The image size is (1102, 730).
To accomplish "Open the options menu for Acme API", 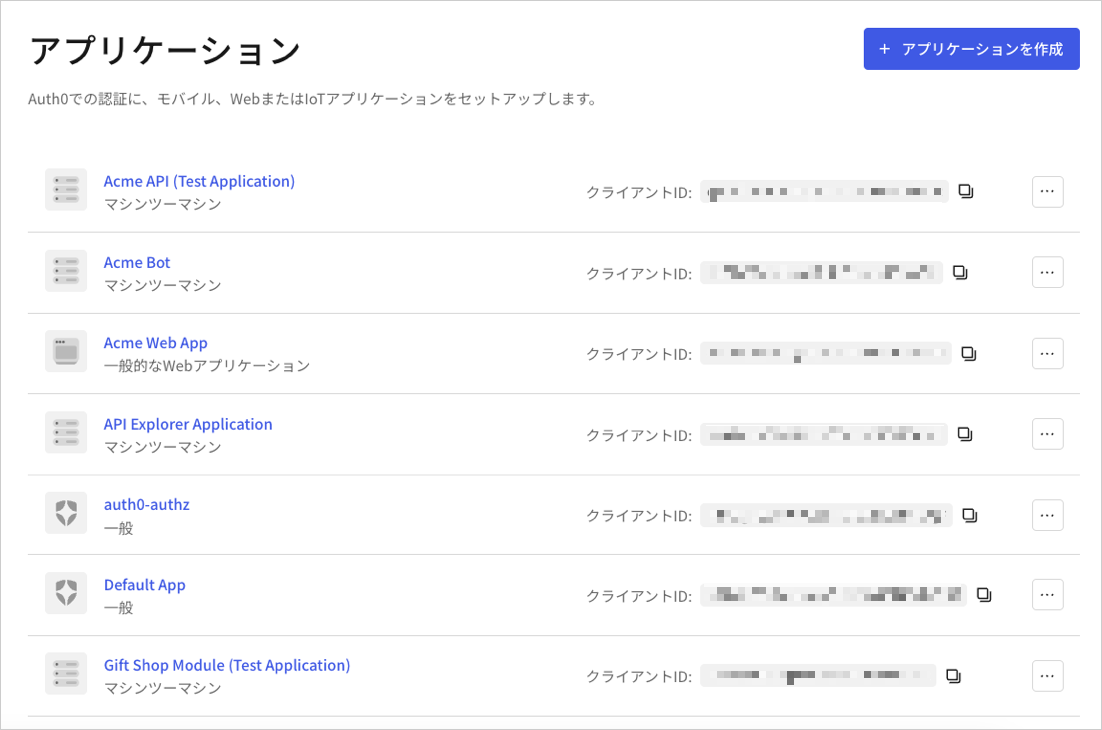I will pyautogui.click(x=1047, y=191).
